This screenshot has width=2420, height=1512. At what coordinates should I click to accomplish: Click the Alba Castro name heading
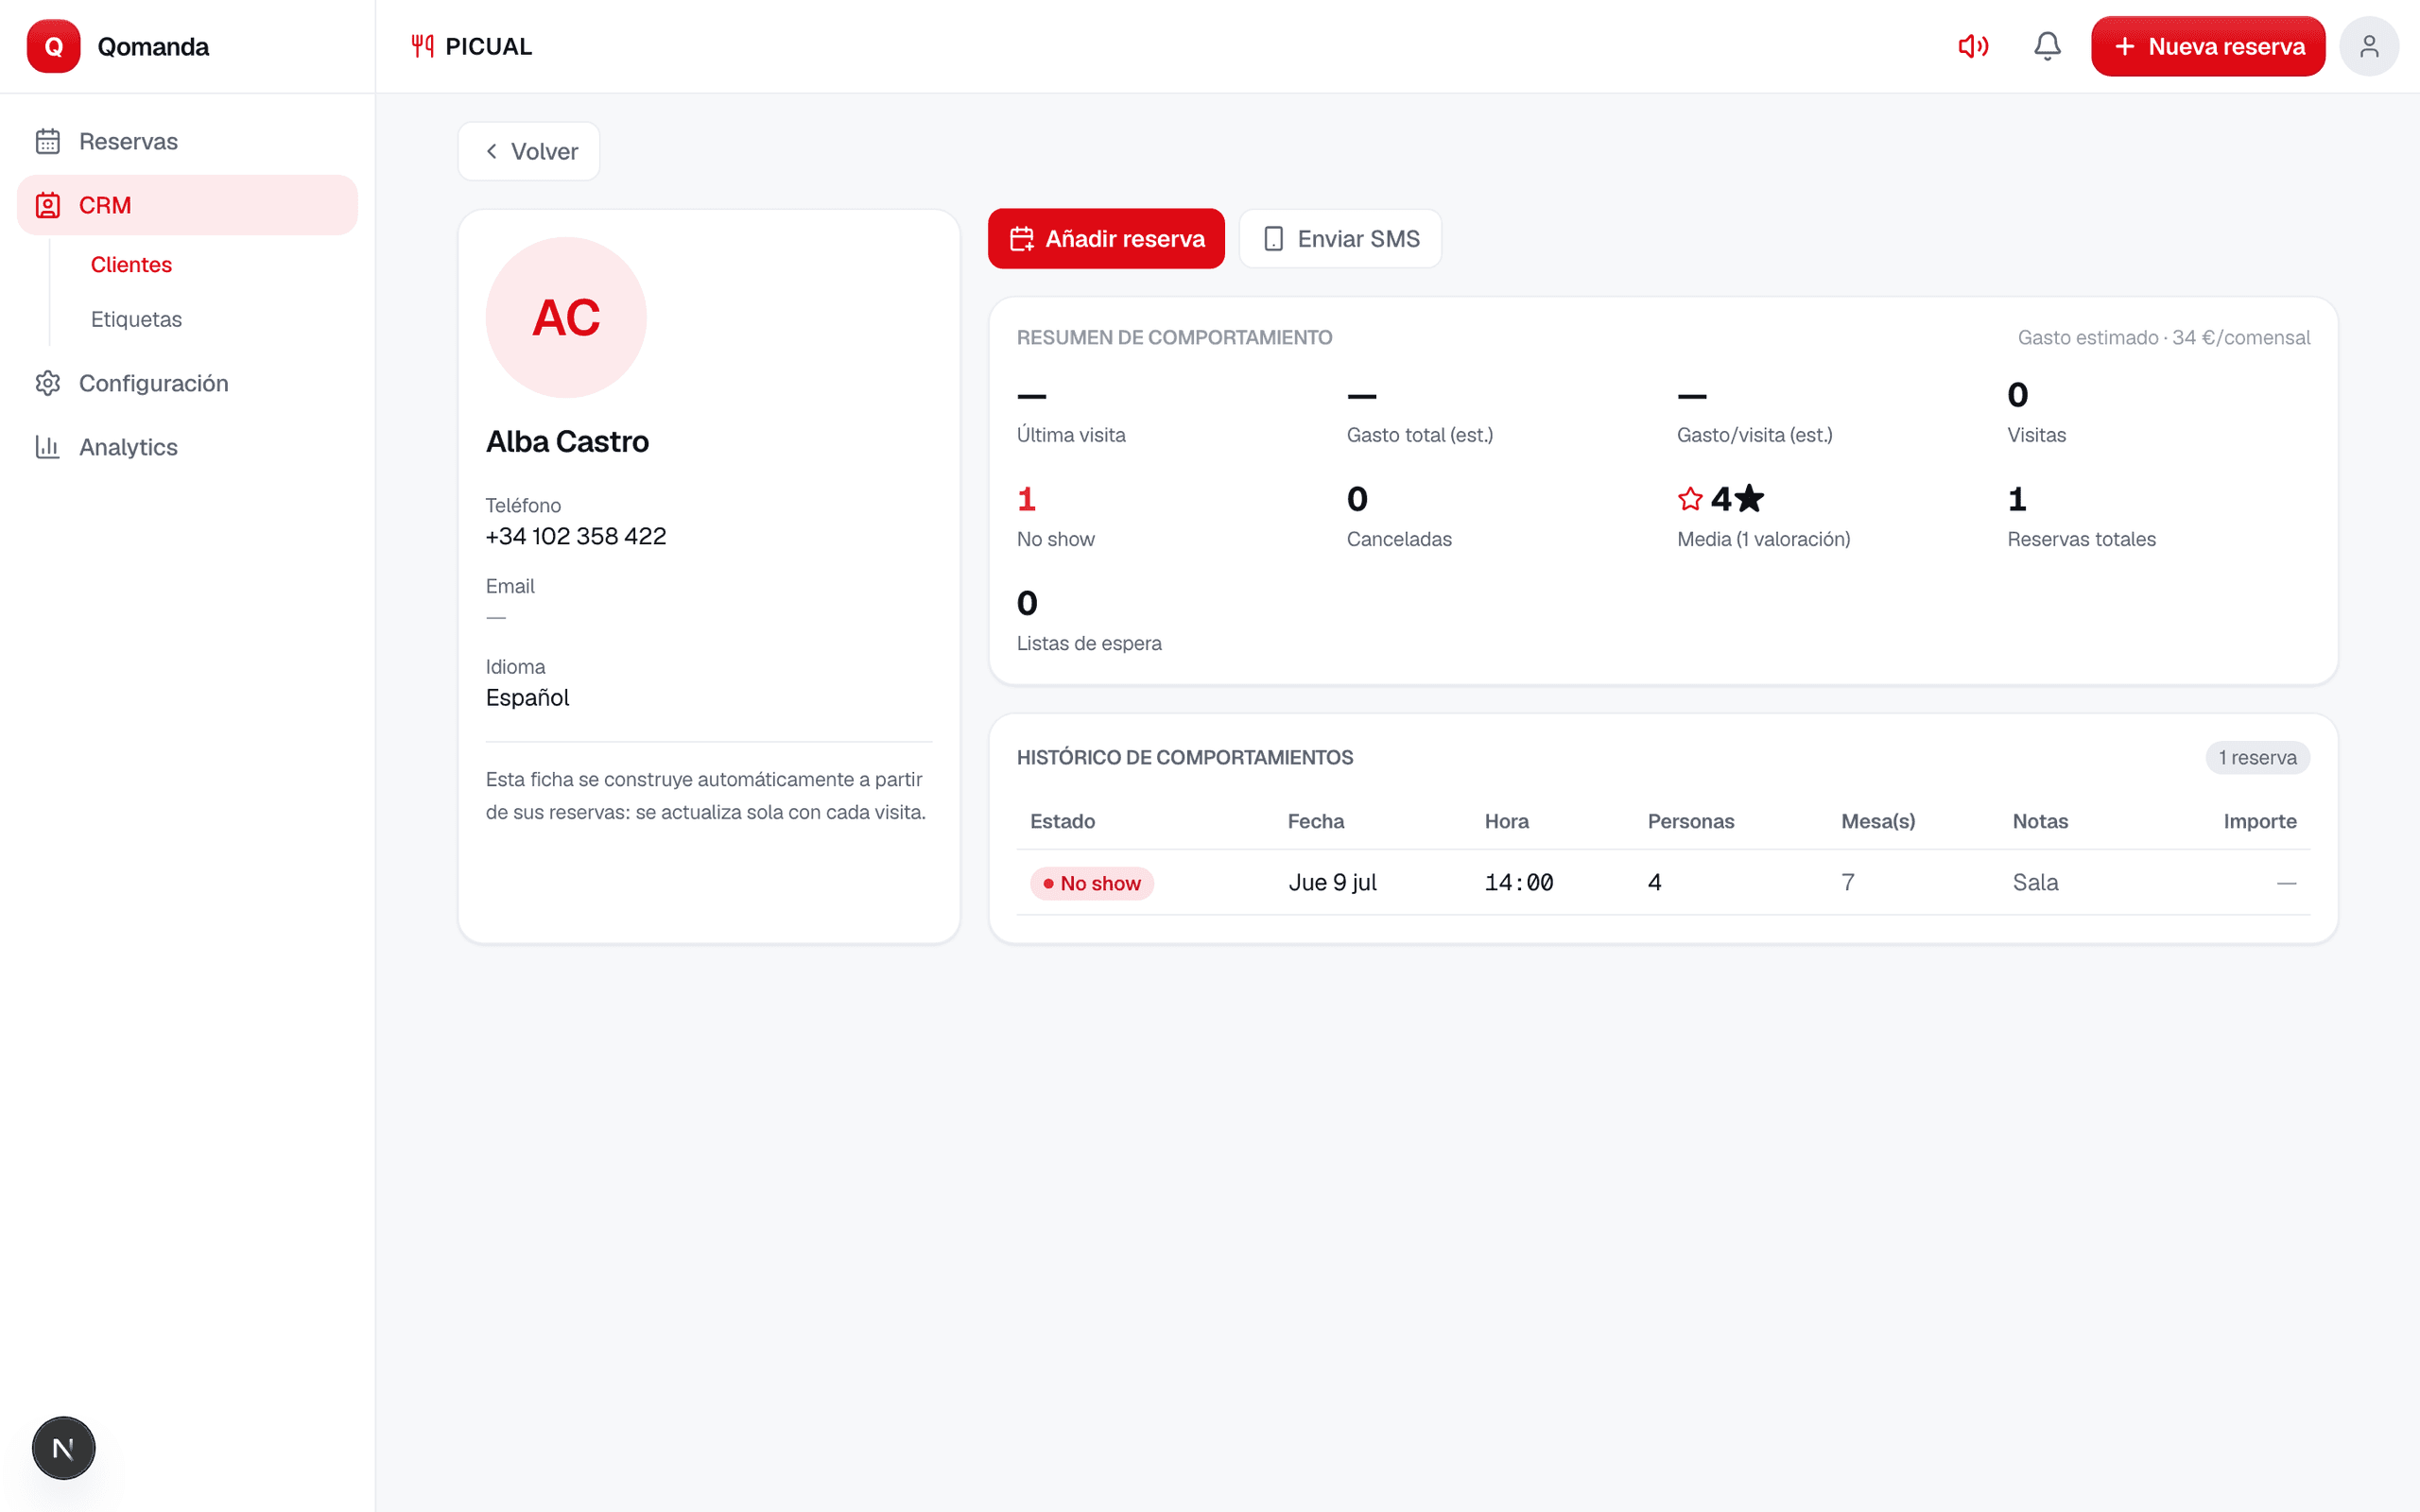point(567,441)
